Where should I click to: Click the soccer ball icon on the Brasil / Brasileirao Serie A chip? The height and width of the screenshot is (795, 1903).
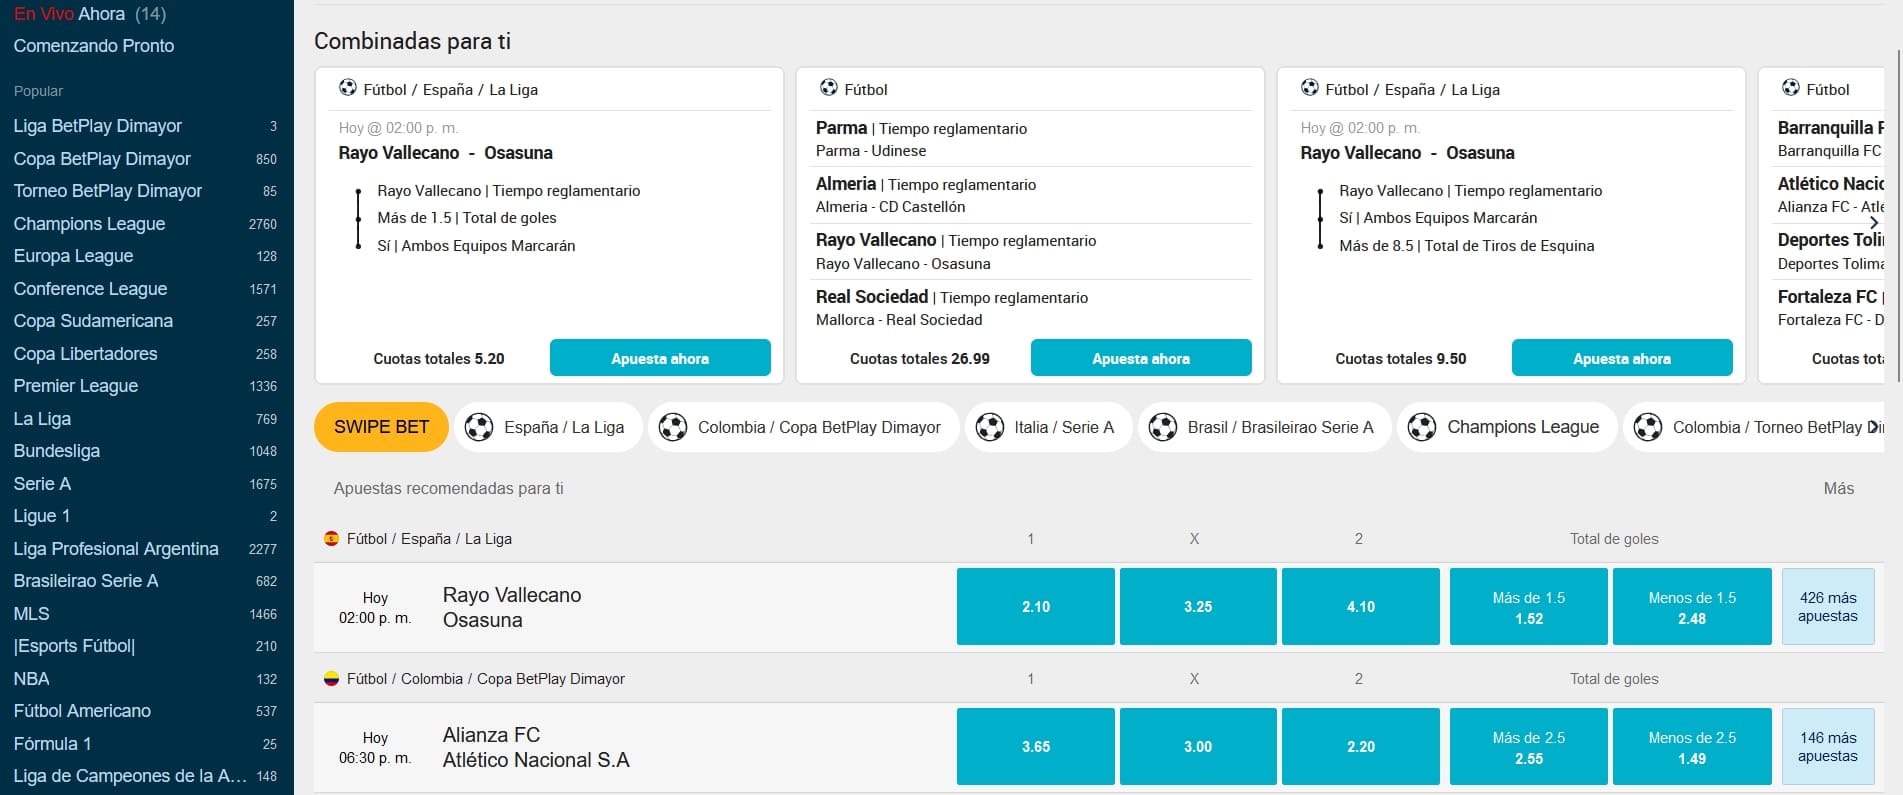[x=1163, y=427]
